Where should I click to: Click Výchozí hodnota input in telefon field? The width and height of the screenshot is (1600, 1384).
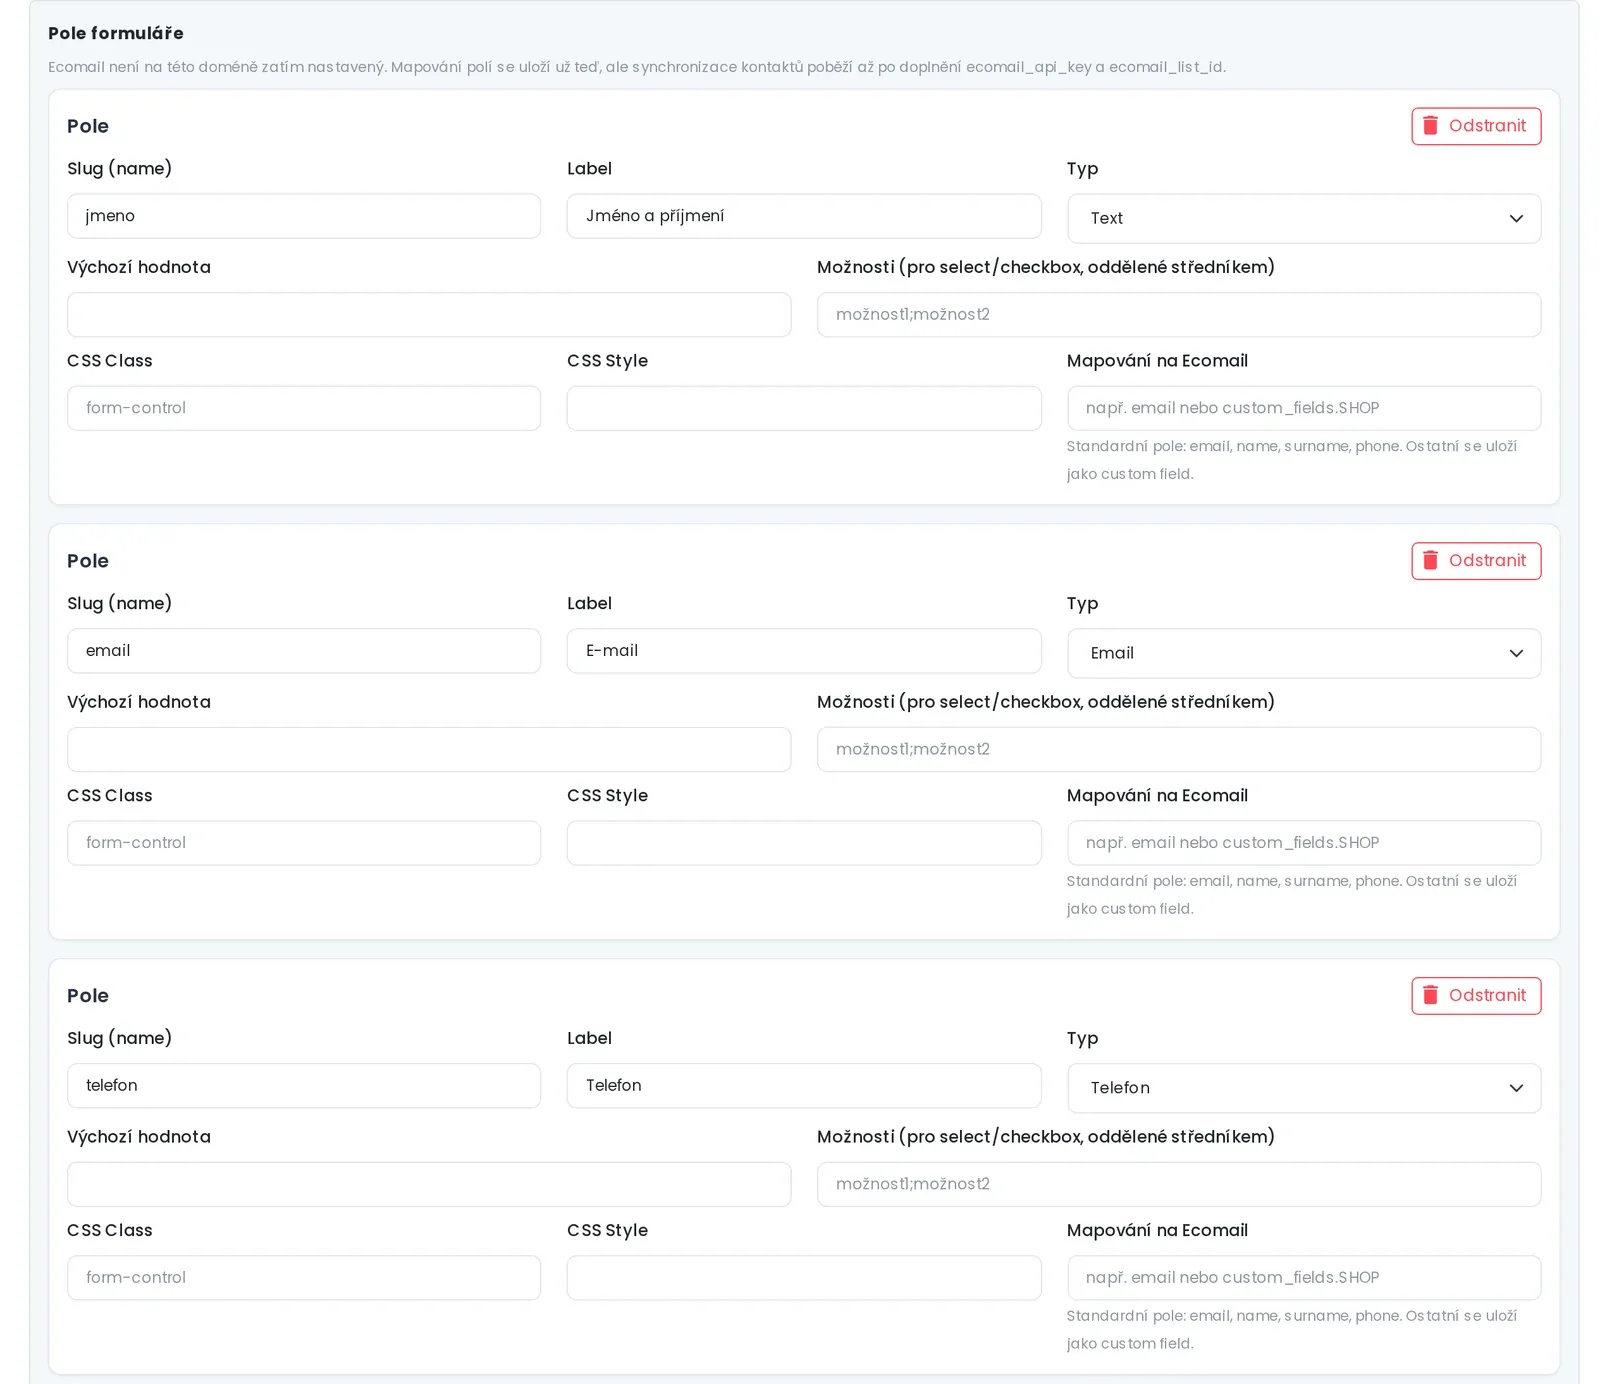(x=429, y=1185)
